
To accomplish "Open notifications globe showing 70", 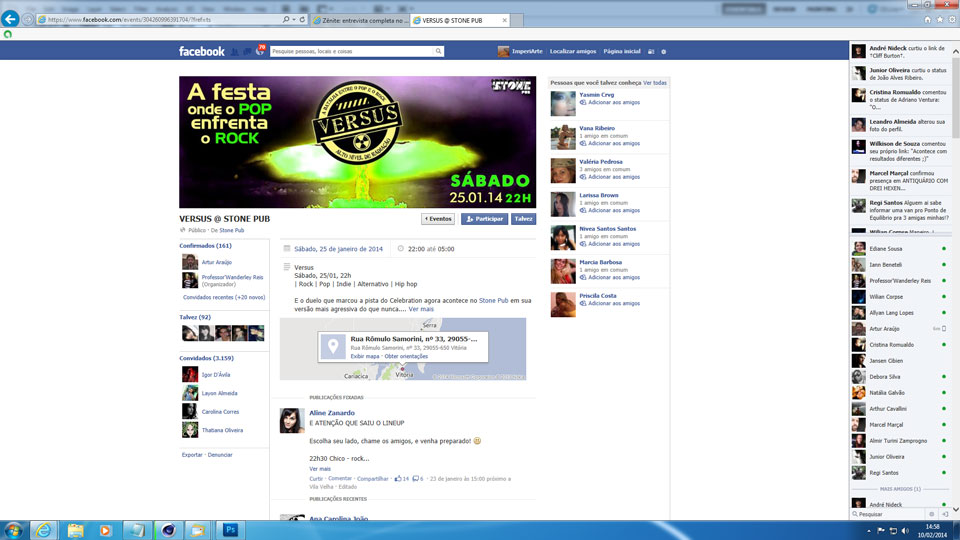I will (260, 50).
